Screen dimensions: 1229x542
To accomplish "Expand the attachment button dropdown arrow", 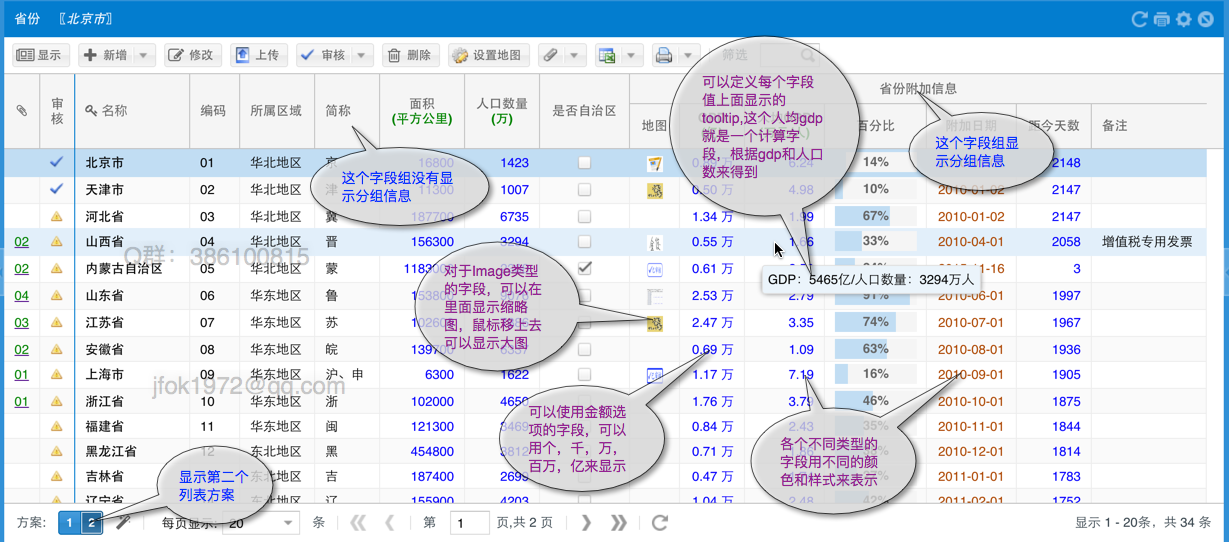I will coord(576,55).
